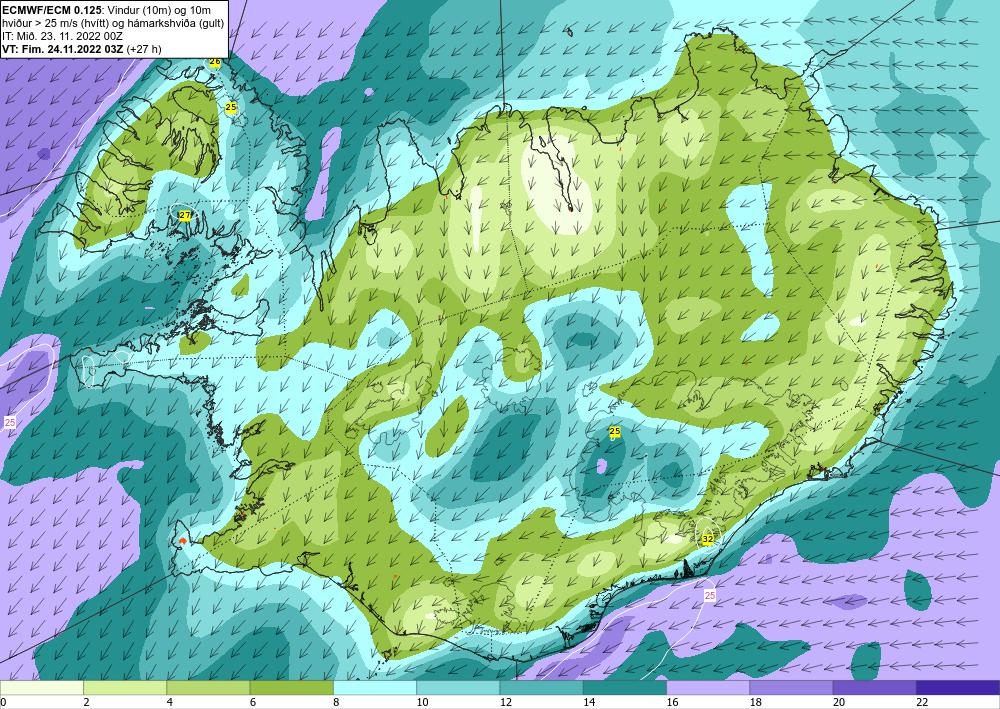Click the 'IT: Mið. 23. 11. 2022 00Z' line
Screen dimensions: 1000x709
coord(62,36)
